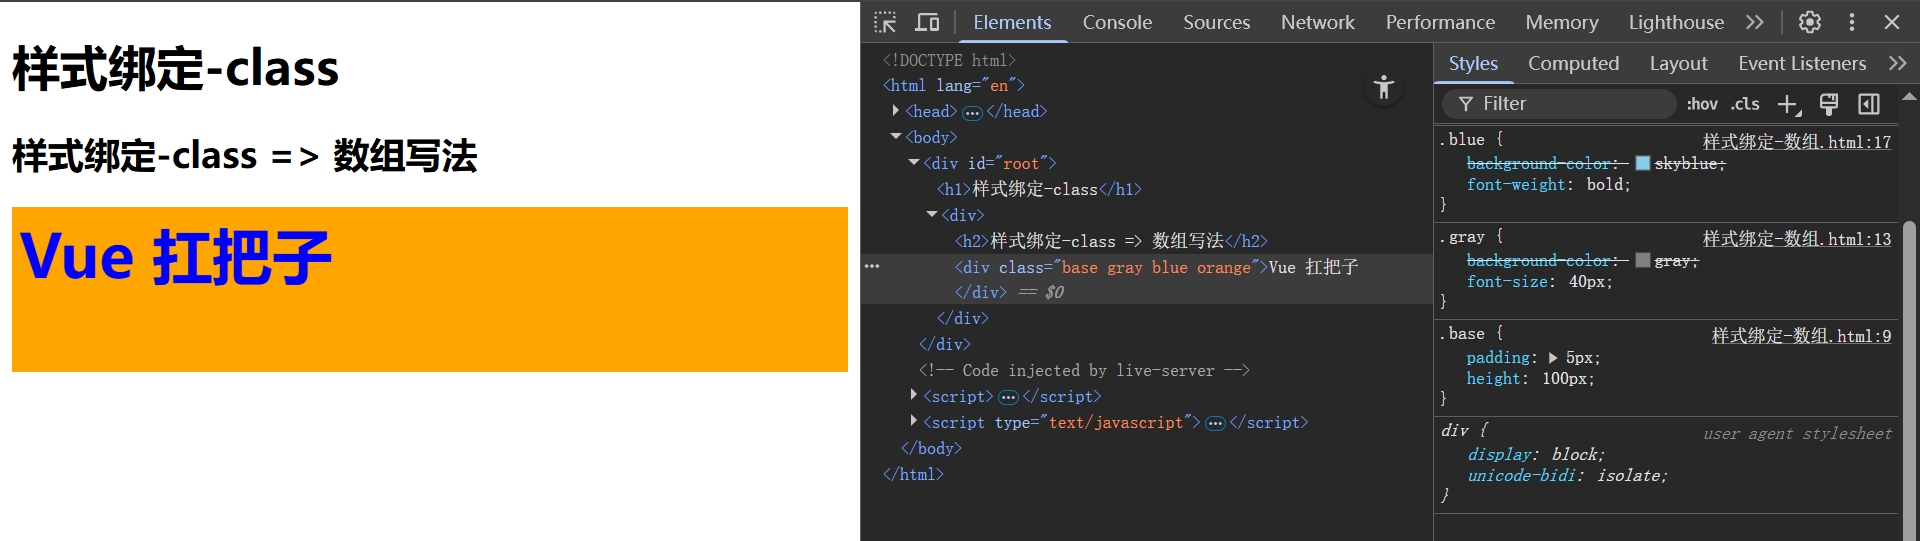Expand the head element node
This screenshot has height=541, width=1920.
click(x=896, y=111)
